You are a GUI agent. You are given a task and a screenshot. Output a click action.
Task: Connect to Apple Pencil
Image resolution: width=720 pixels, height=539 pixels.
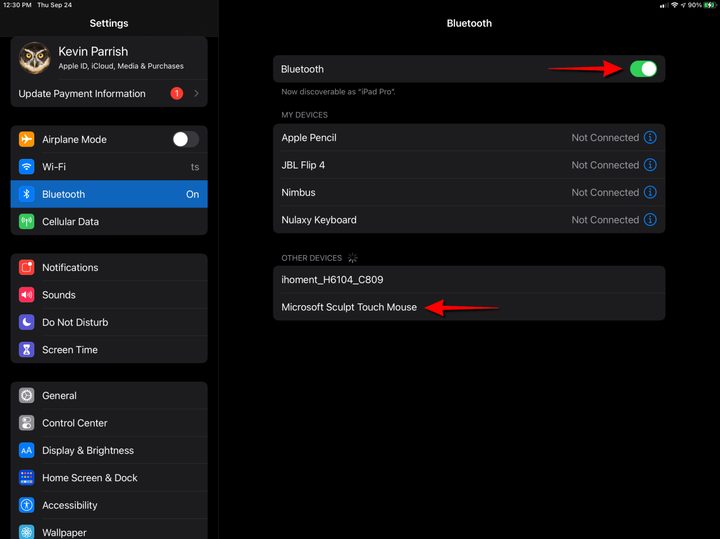(x=469, y=137)
